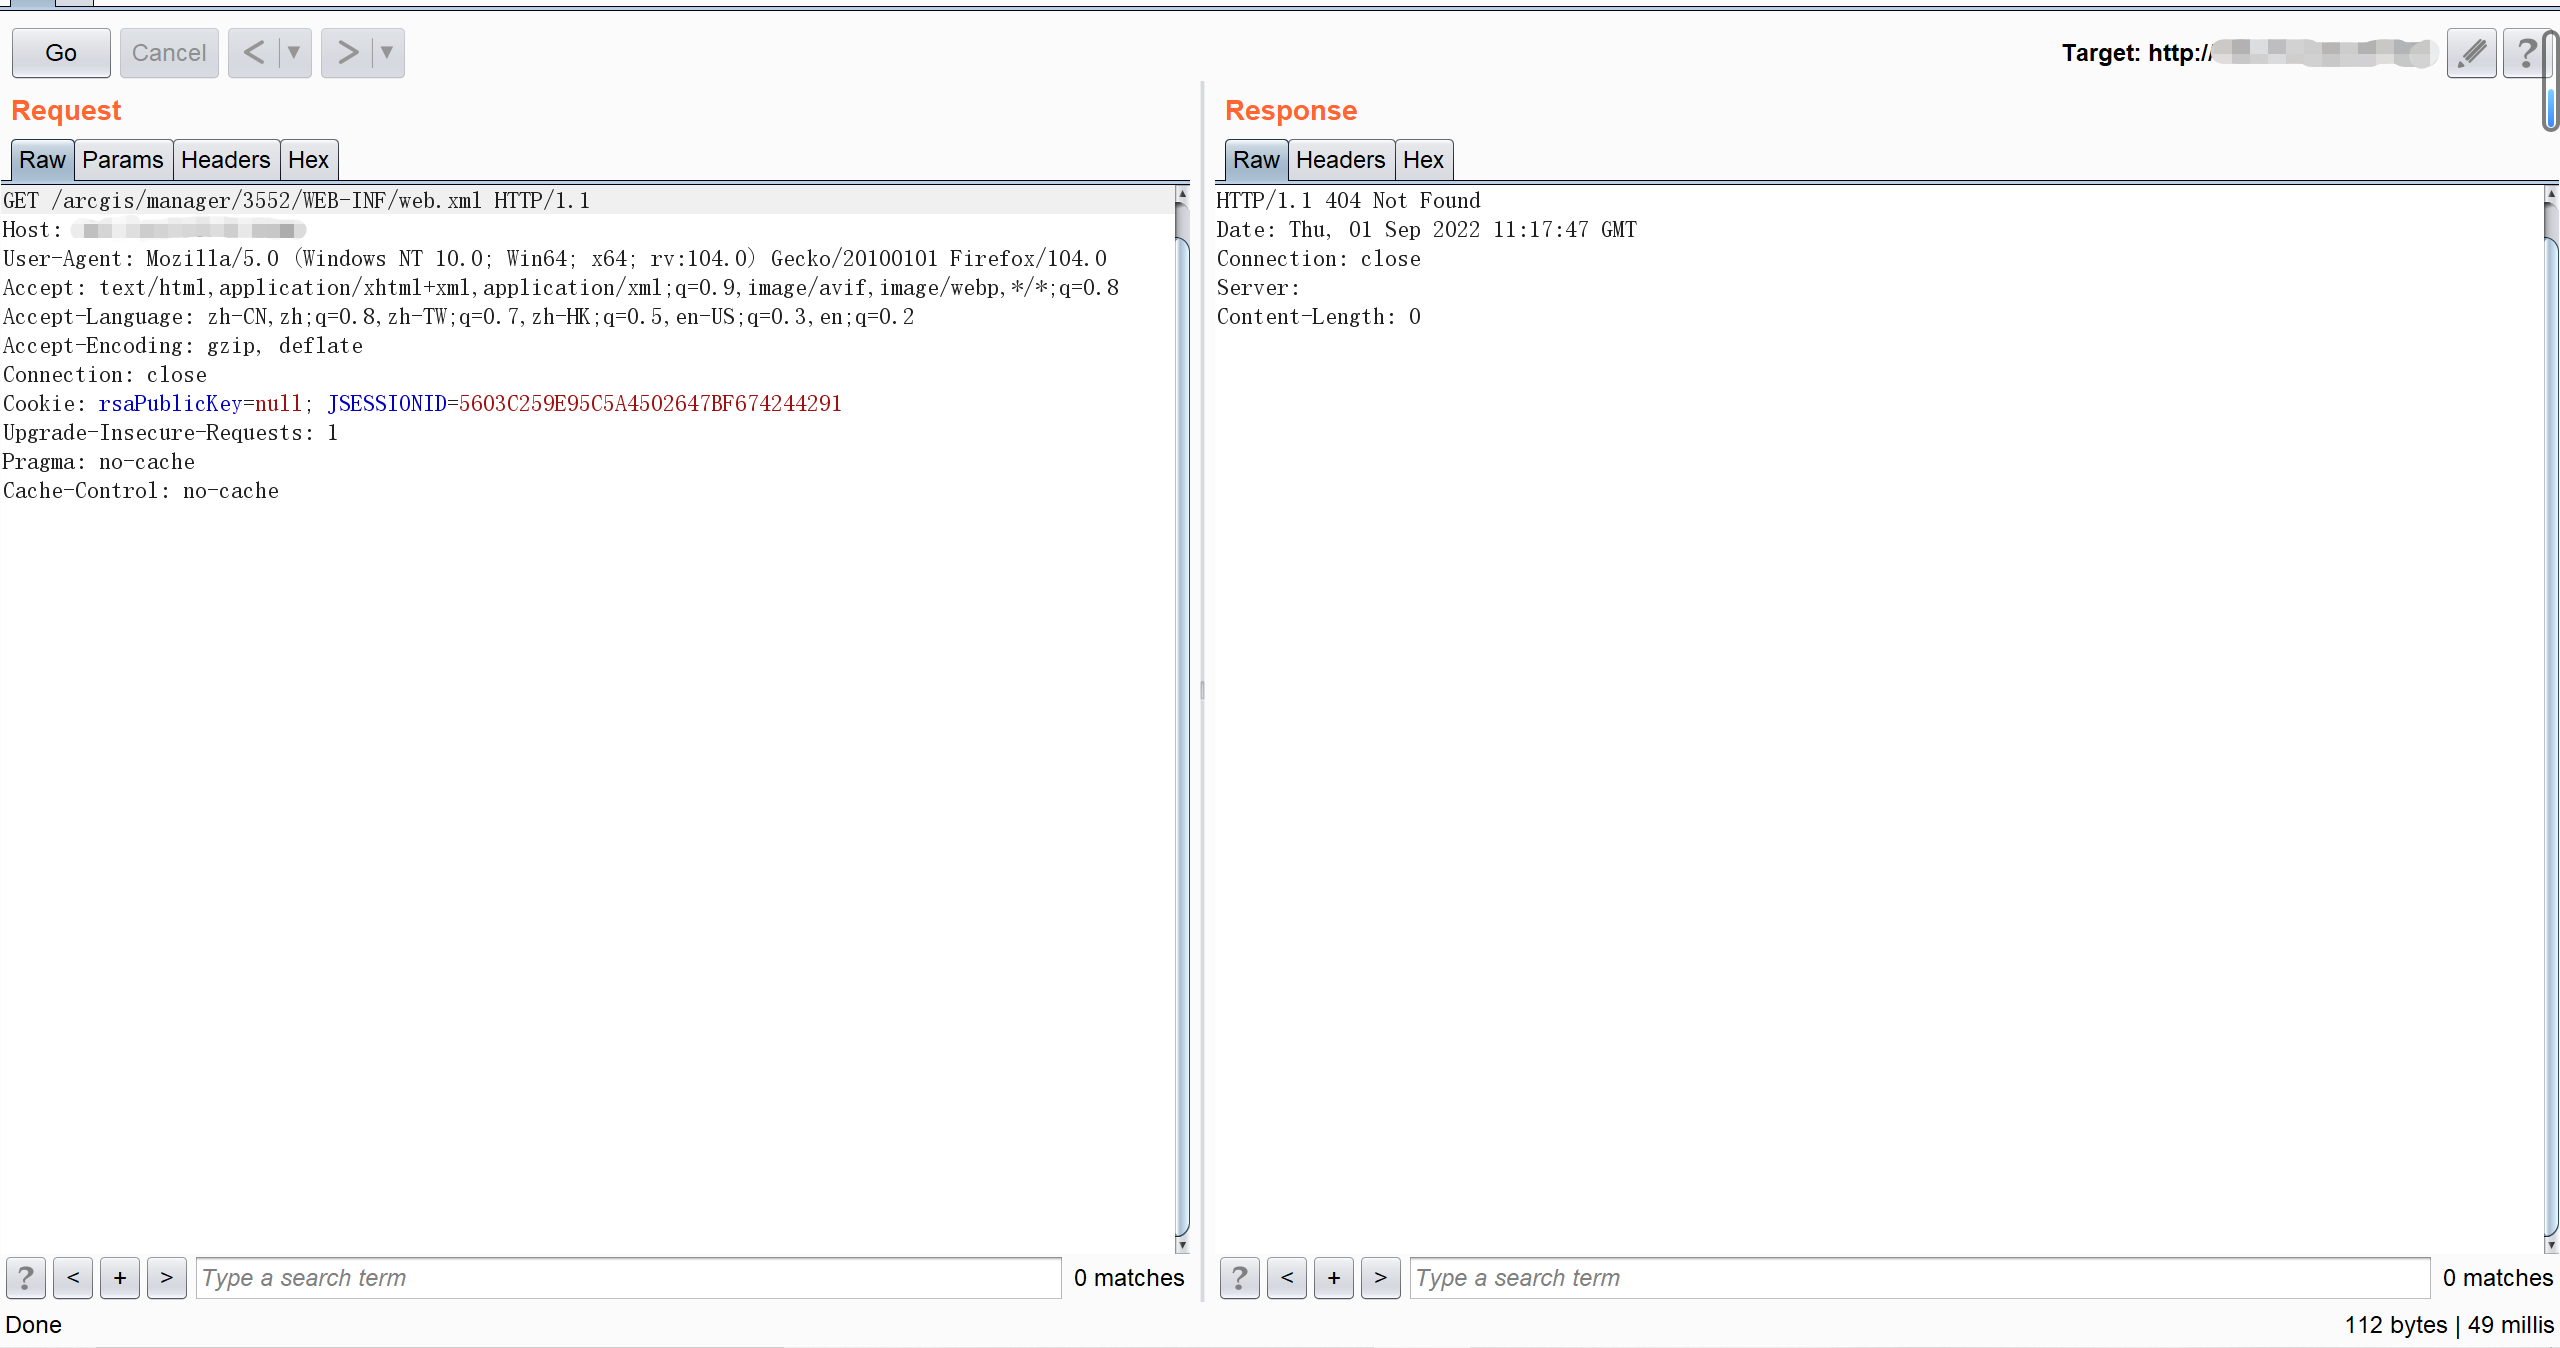Open request Hex tab

point(308,160)
